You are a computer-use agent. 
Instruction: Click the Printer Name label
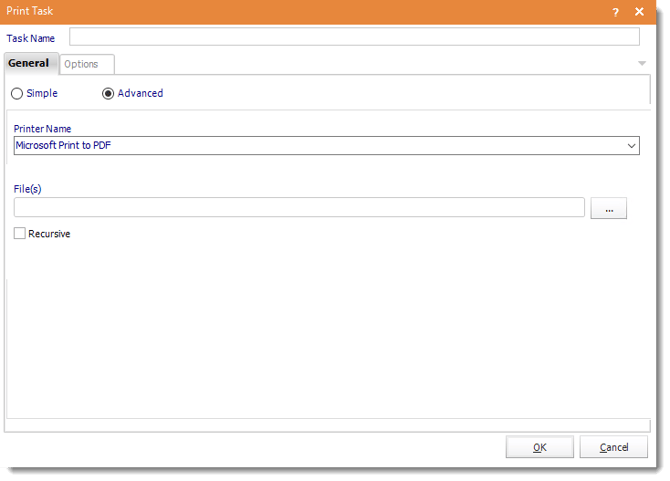(x=42, y=129)
